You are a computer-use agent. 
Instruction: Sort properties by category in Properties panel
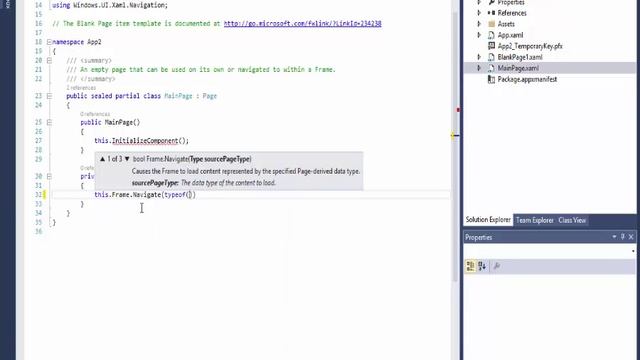[470, 266]
